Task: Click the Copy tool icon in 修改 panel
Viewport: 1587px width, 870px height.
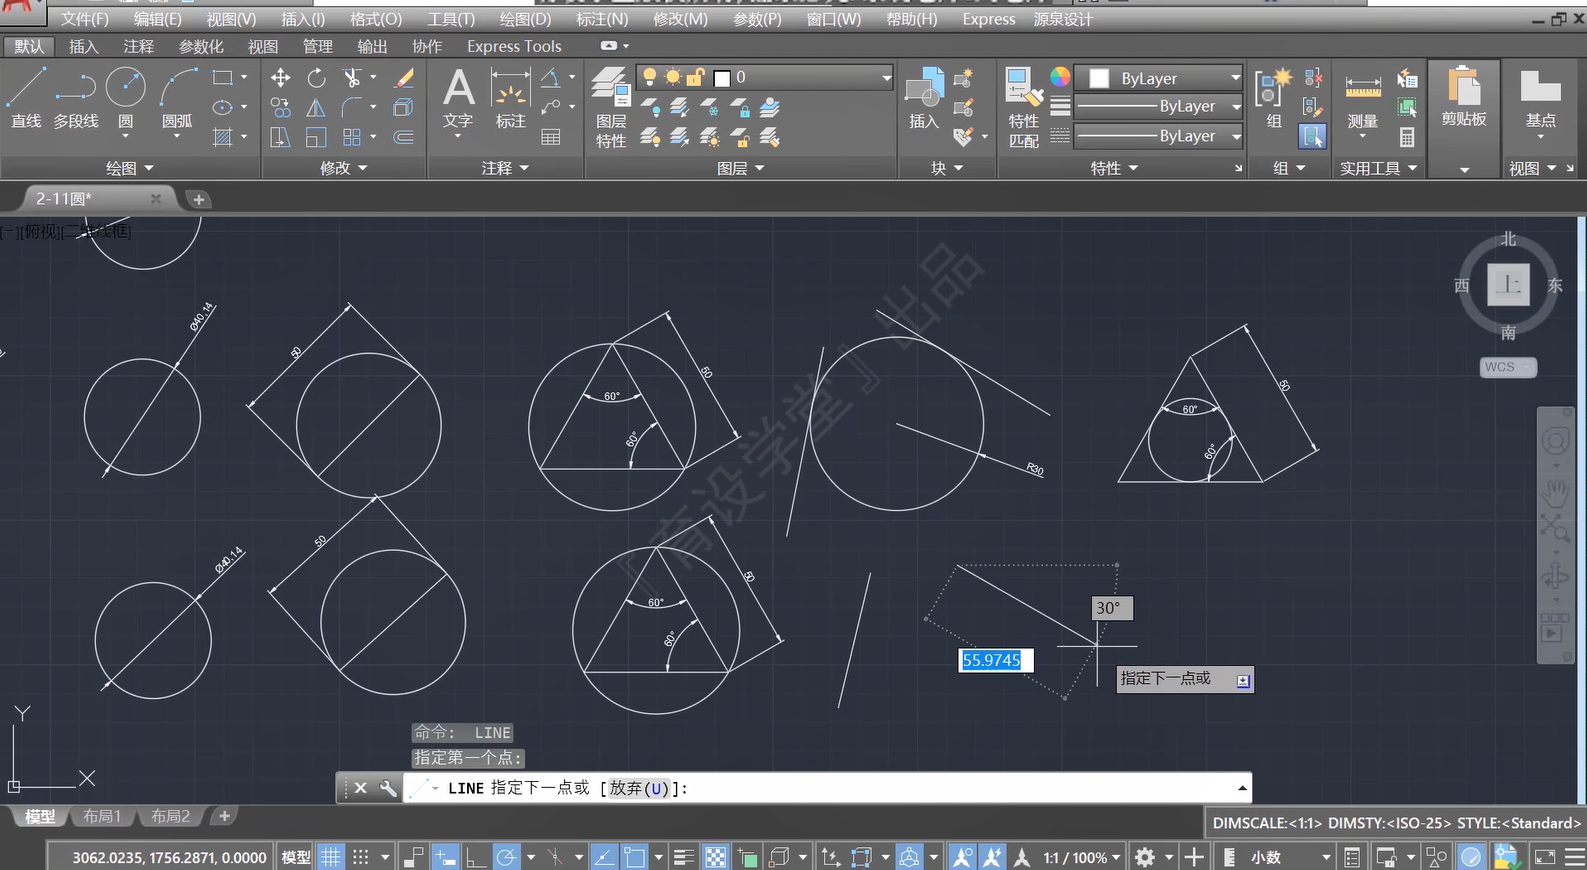Action: pos(281,108)
